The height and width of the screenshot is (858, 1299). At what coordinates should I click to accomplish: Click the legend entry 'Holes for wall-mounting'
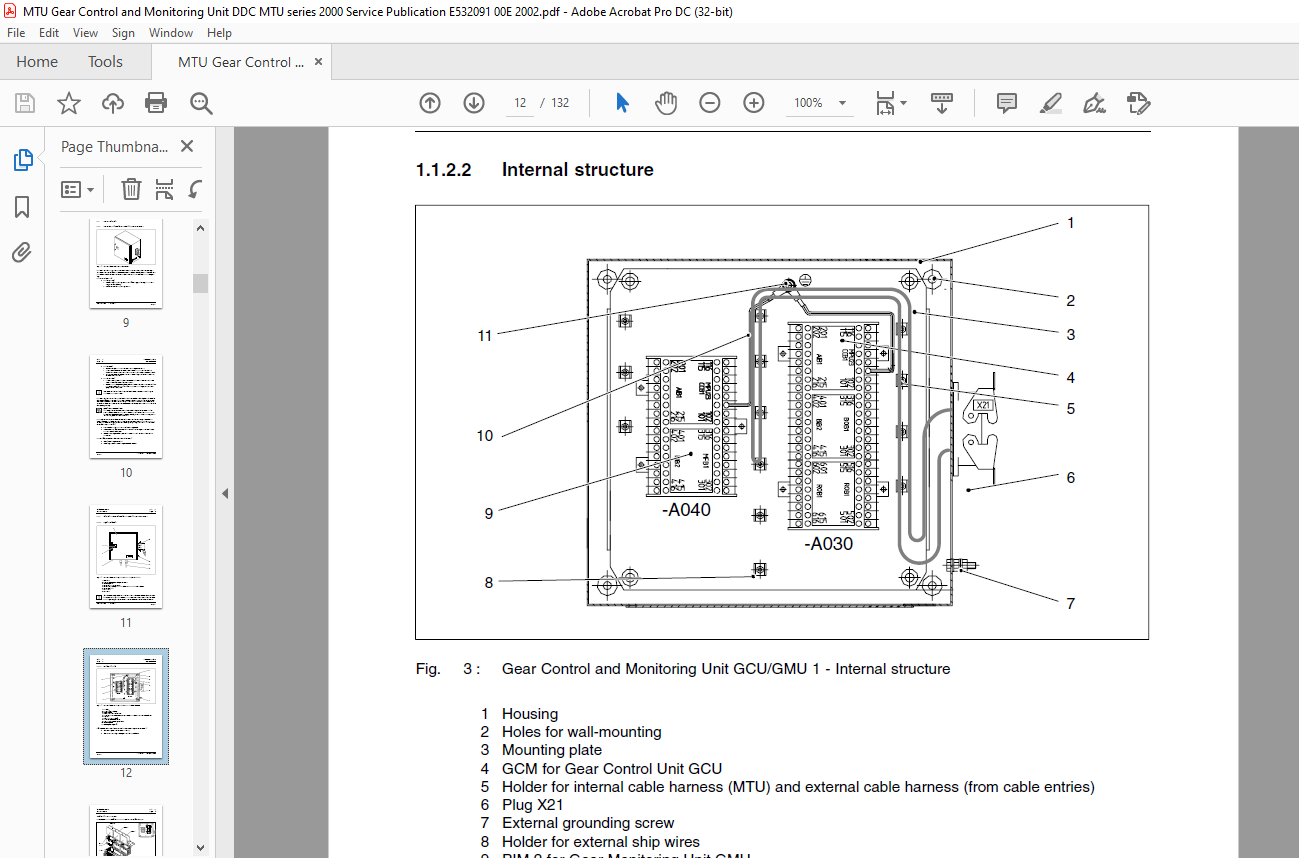coord(582,732)
